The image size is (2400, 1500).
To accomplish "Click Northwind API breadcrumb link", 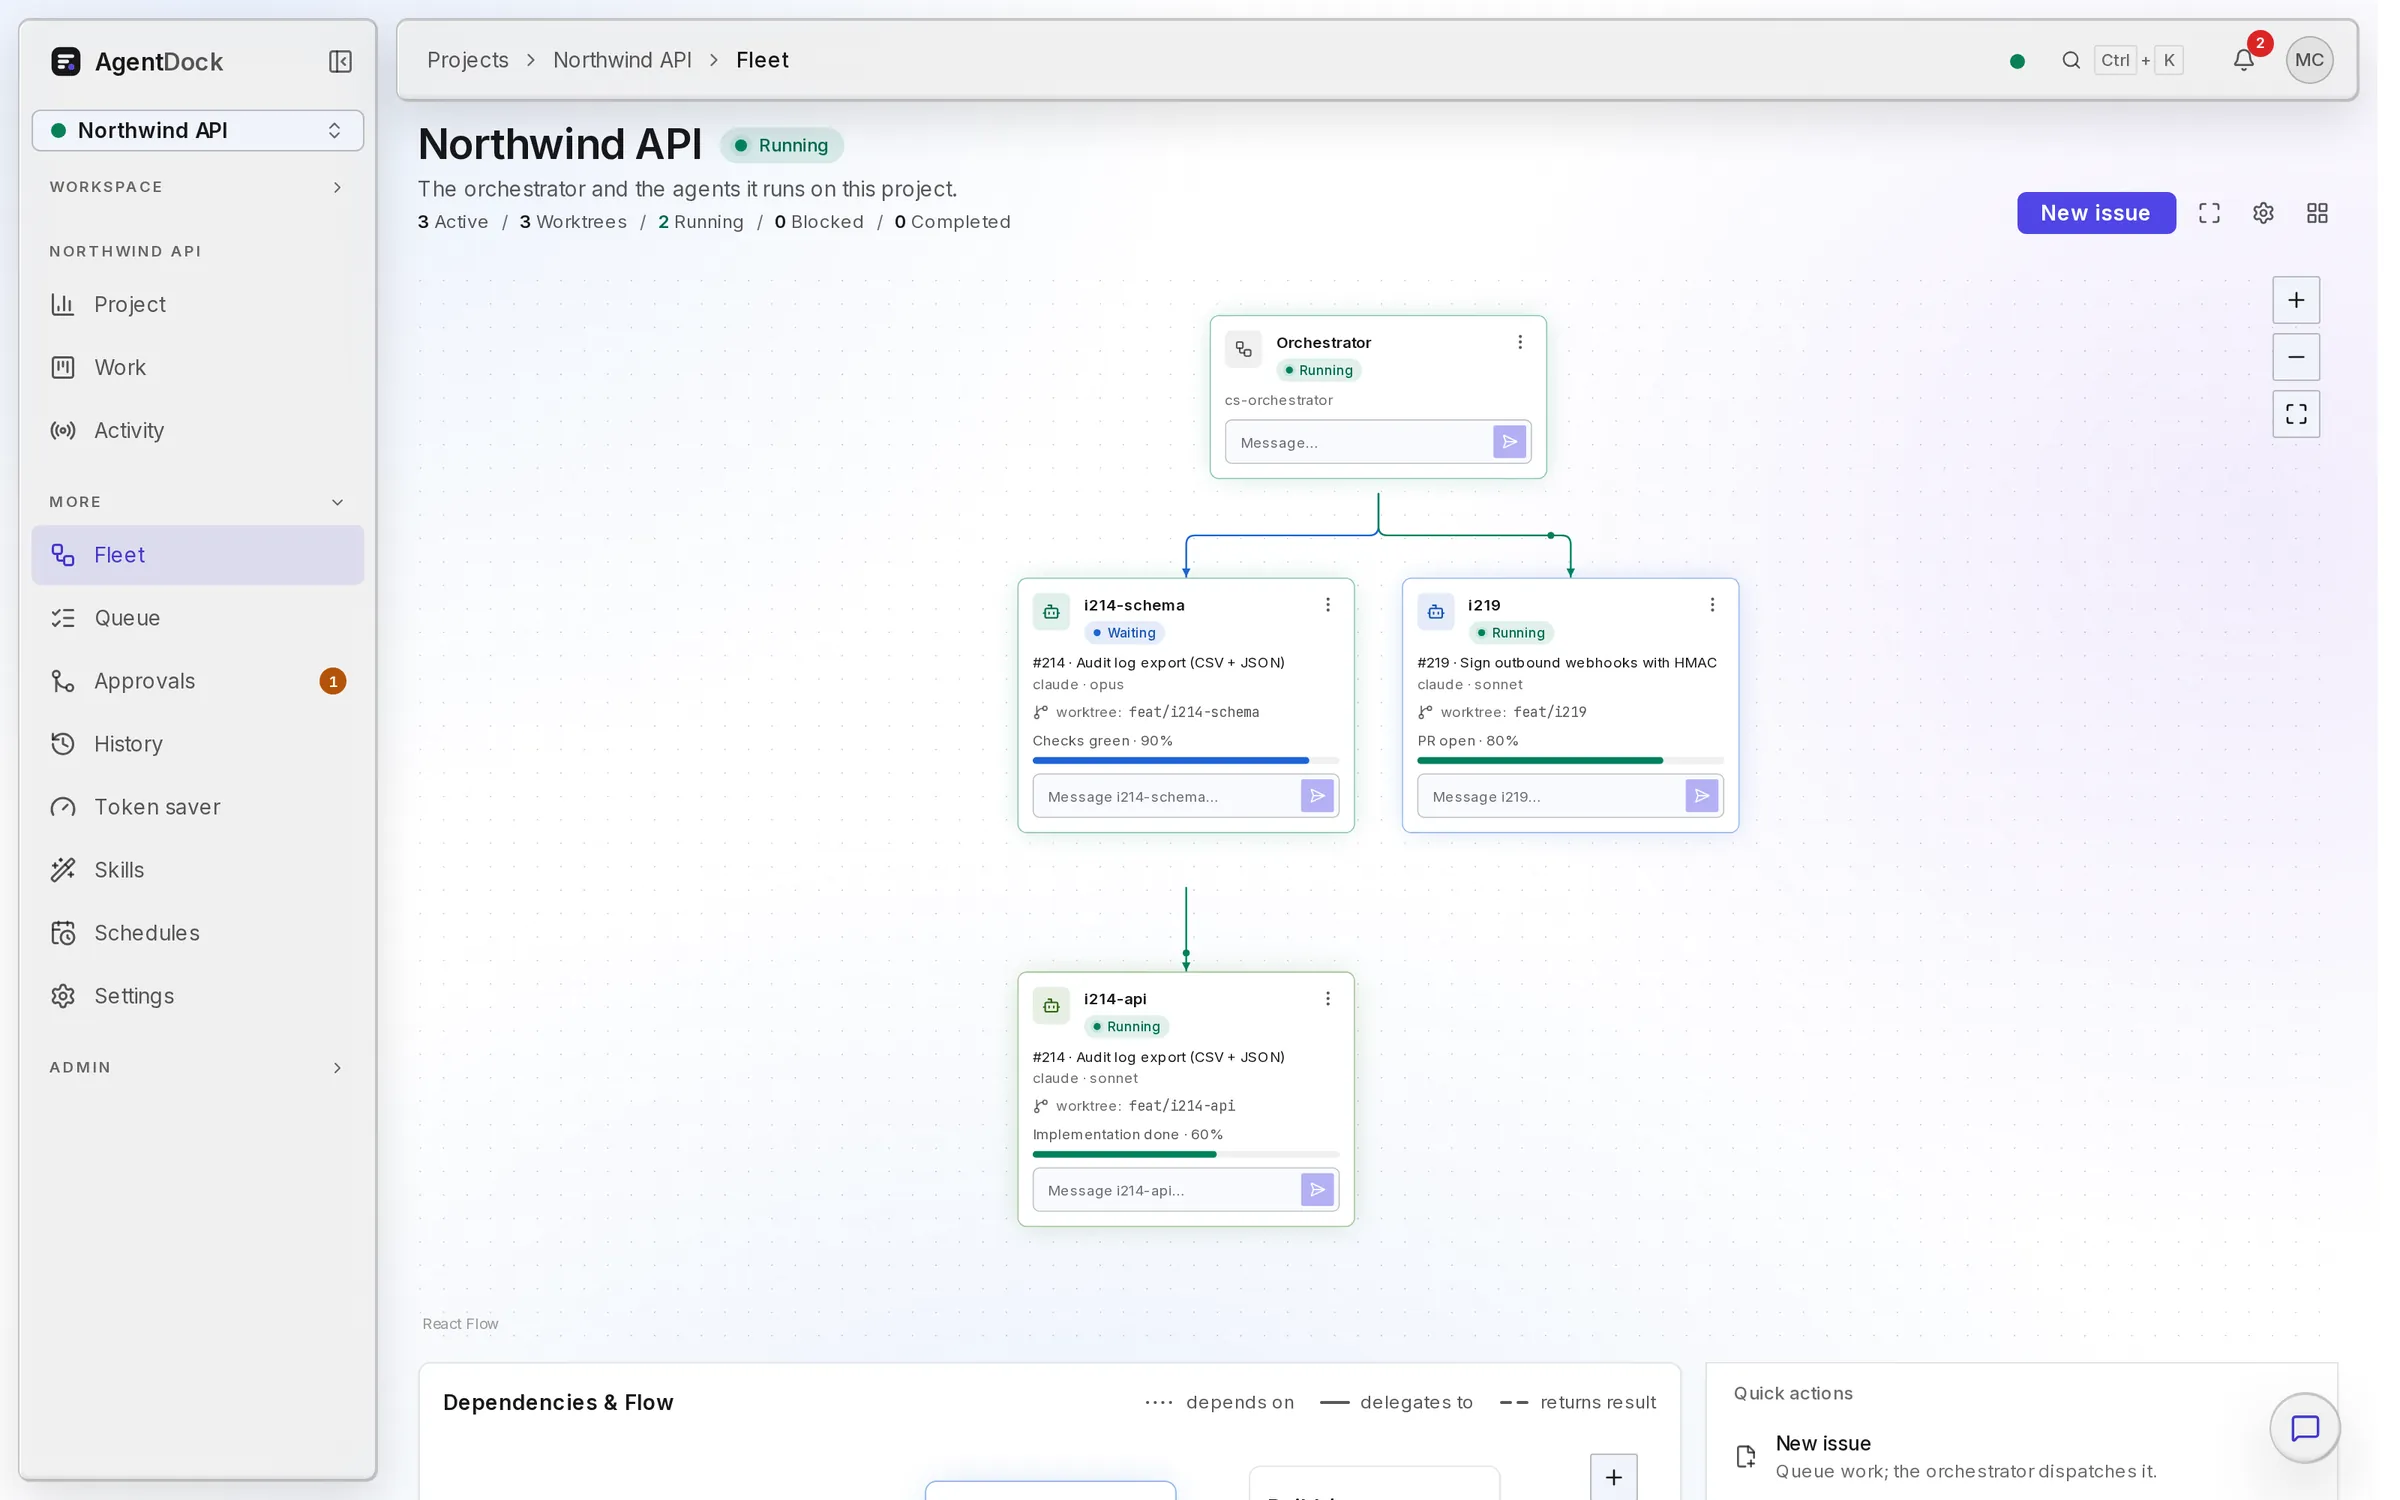I will pyautogui.click(x=622, y=60).
